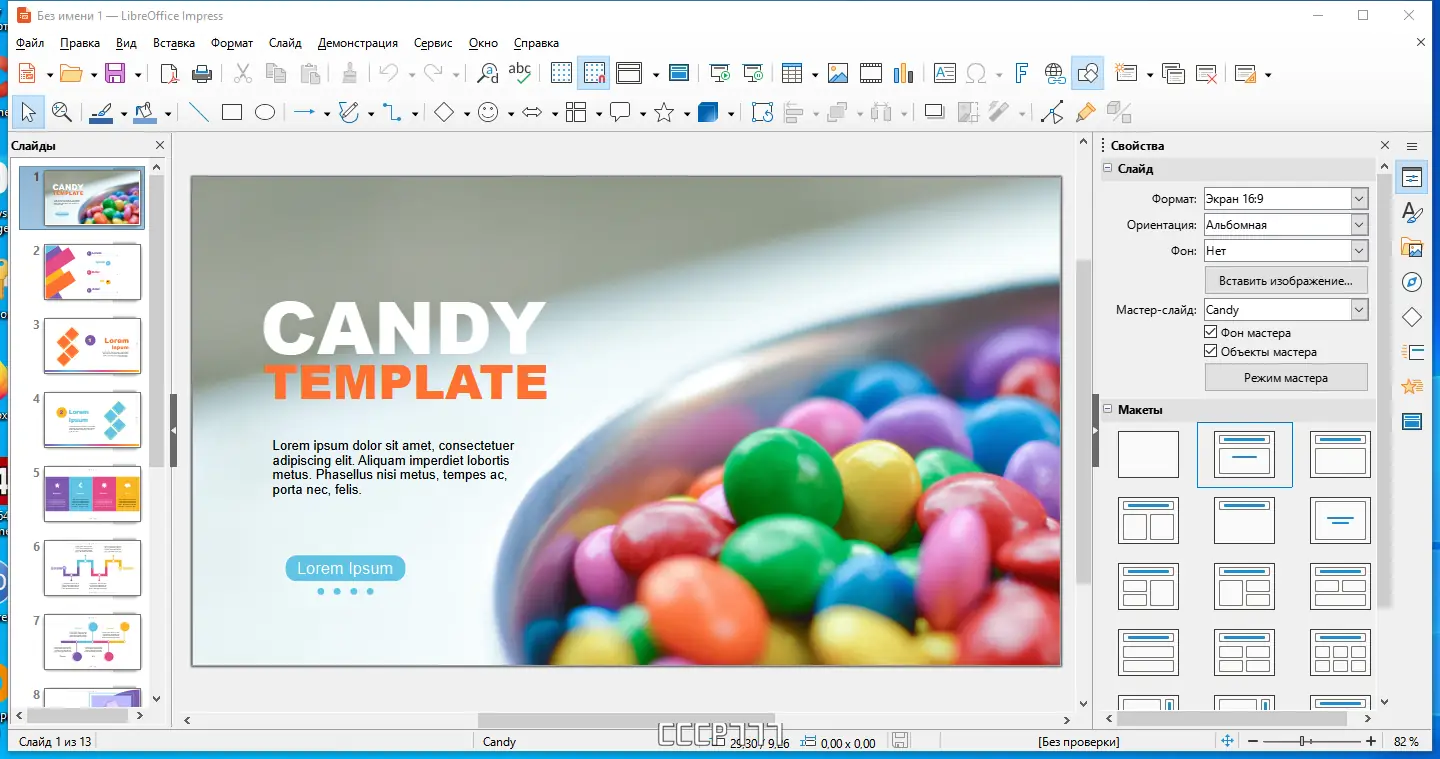This screenshot has width=1440, height=759.
Task: Open the 'Мастер-слайд' dropdown
Action: pyautogui.click(x=1359, y=310)
